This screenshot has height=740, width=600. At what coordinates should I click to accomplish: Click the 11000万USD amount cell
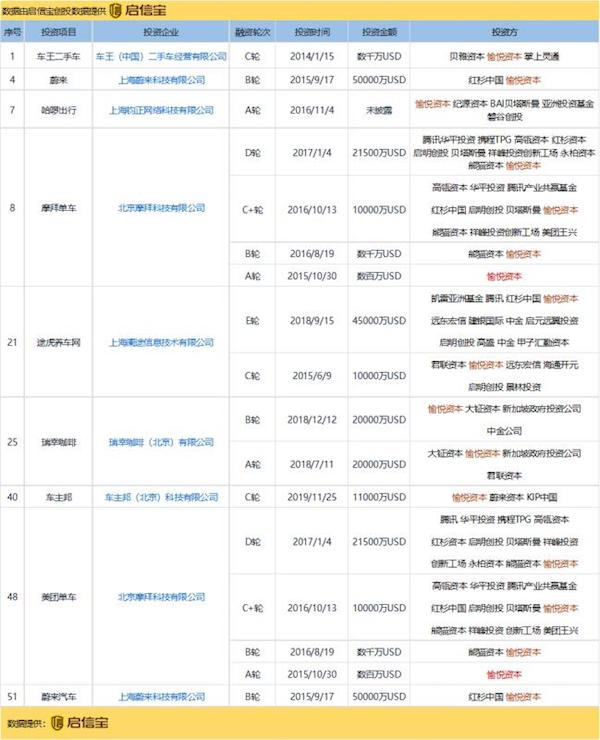379,497
